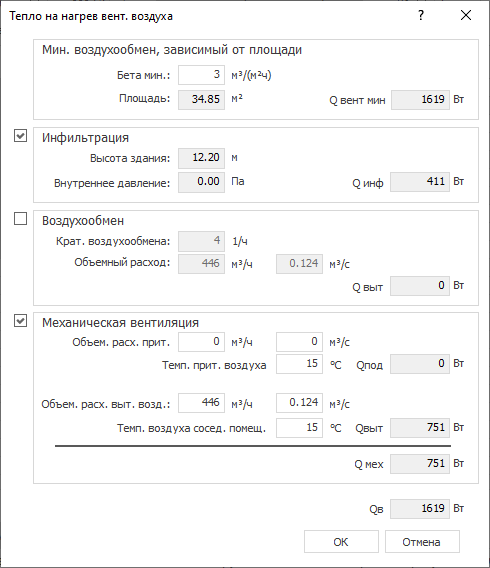Click the Q мех result field

420,464
